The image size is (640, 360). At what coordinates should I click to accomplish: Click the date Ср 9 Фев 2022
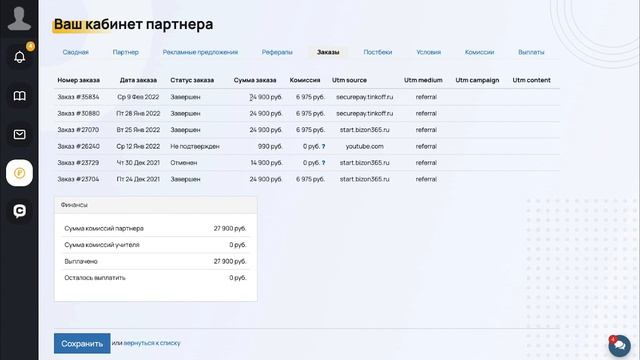click(x=138, y=97)
